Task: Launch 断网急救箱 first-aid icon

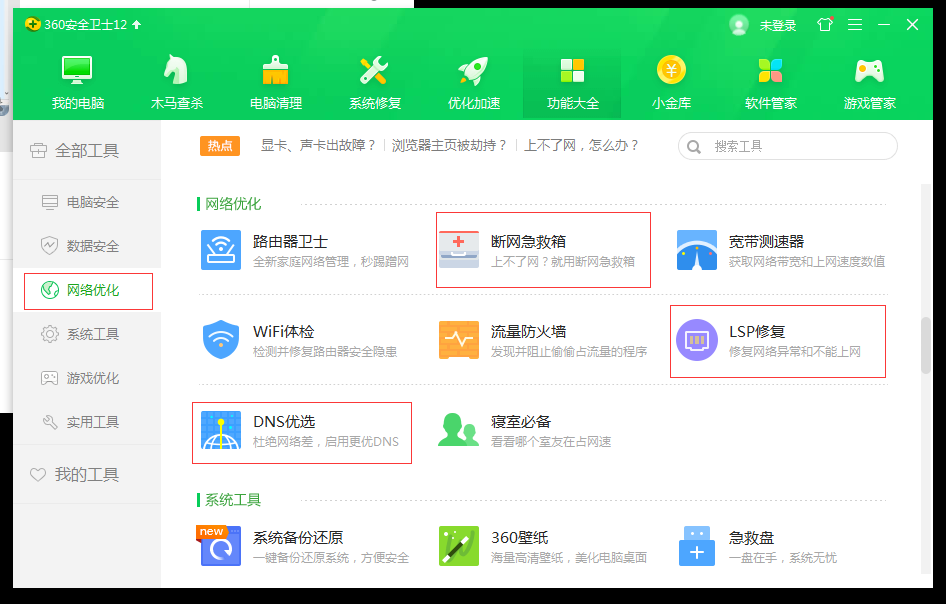Action: [x=459, y=250]
